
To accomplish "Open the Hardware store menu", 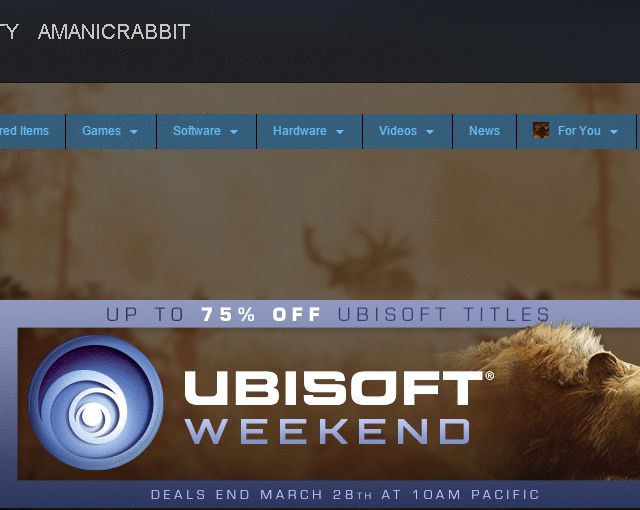I will (309, 131).
